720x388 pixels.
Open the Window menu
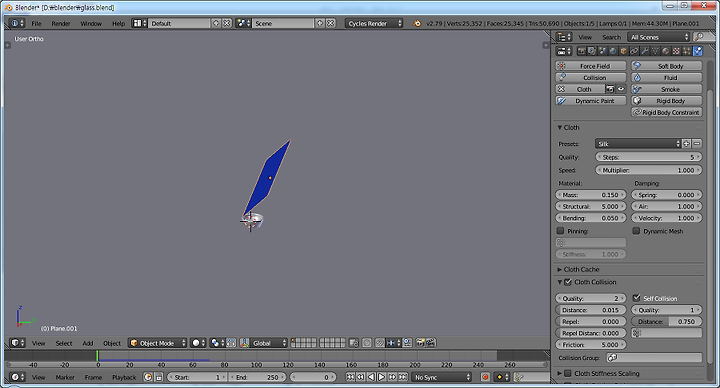point(91,23)
